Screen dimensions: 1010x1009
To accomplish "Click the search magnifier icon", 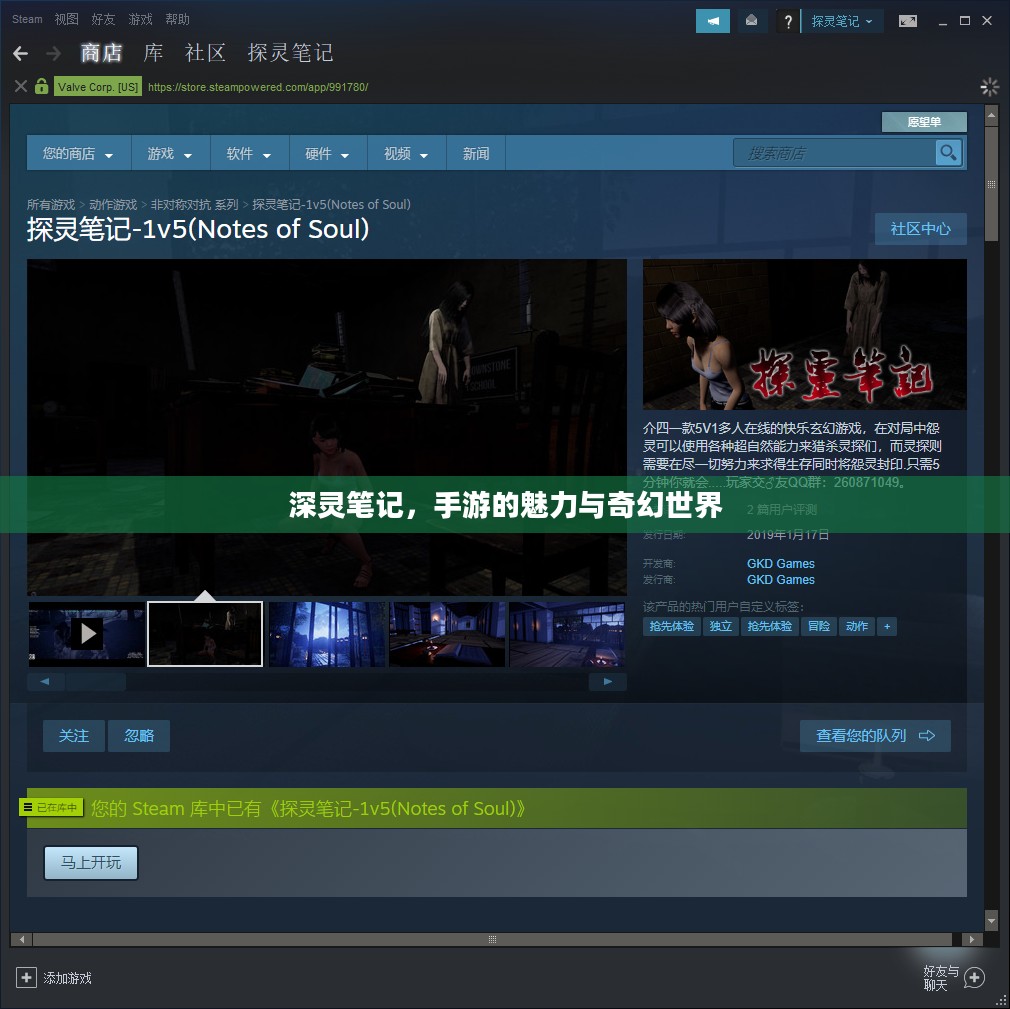I will (948, 153).
